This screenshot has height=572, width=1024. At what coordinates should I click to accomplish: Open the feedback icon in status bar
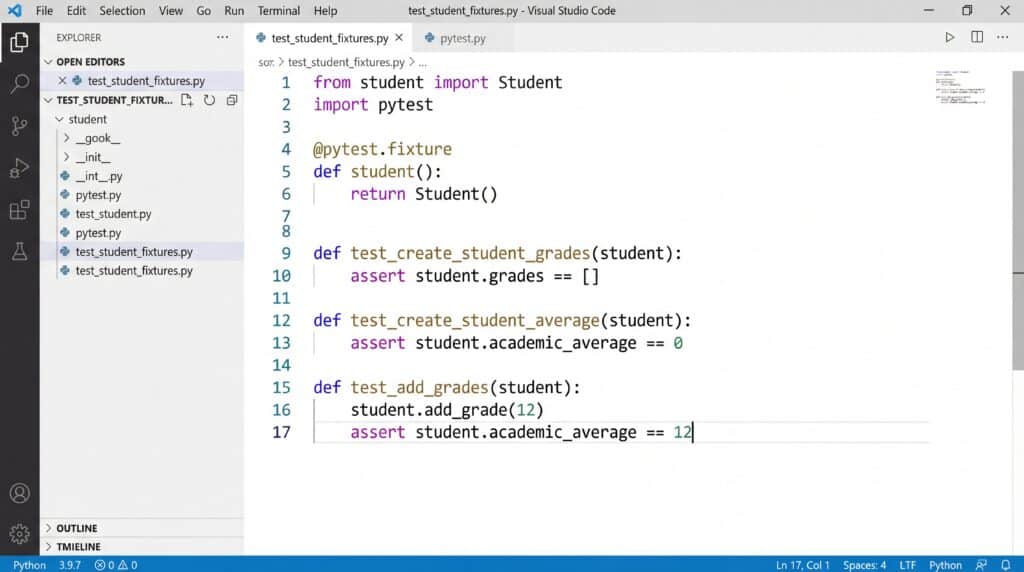tap(981, 565)
